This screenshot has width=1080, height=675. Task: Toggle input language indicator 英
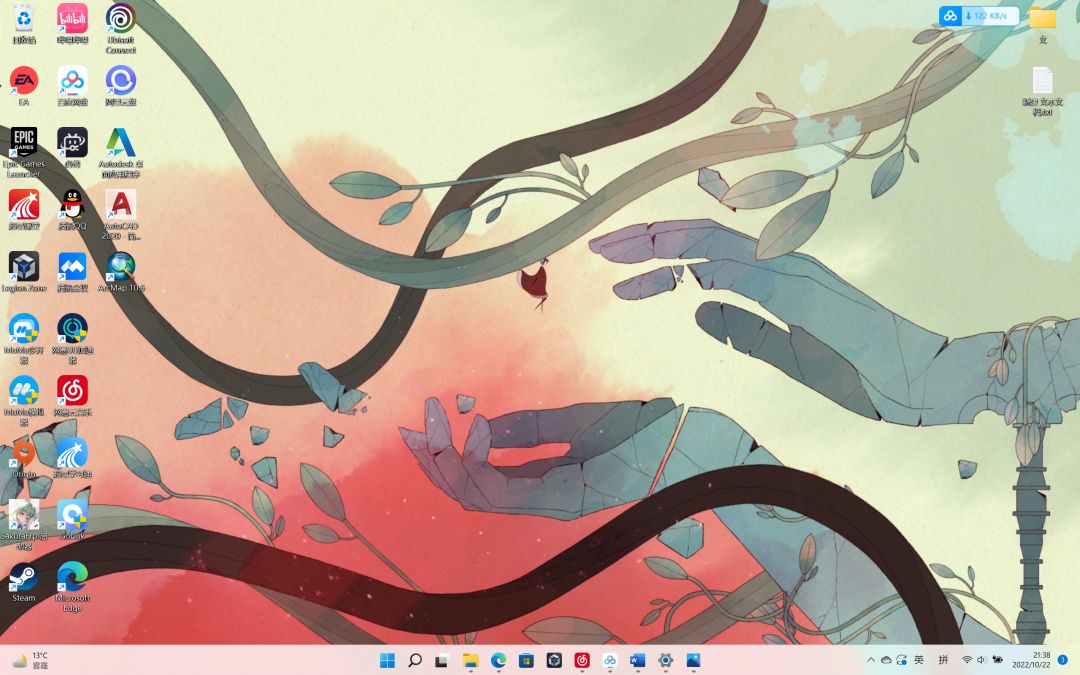[x=919, y=660]
